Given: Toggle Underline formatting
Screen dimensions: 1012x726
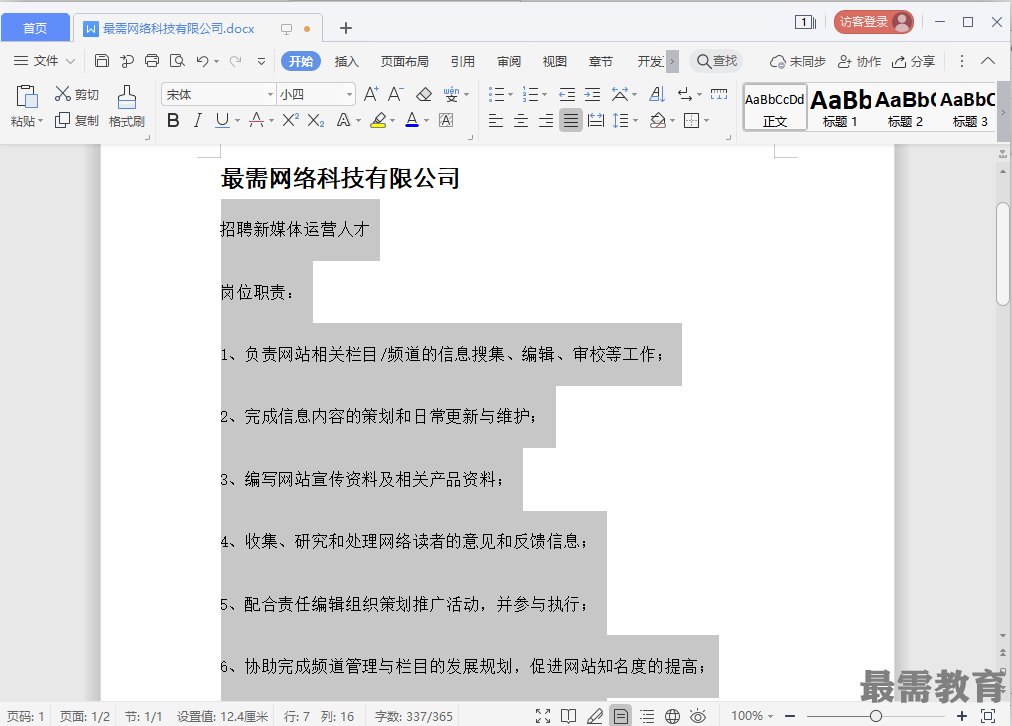Looking at the screenshot, I should point(222,120).
